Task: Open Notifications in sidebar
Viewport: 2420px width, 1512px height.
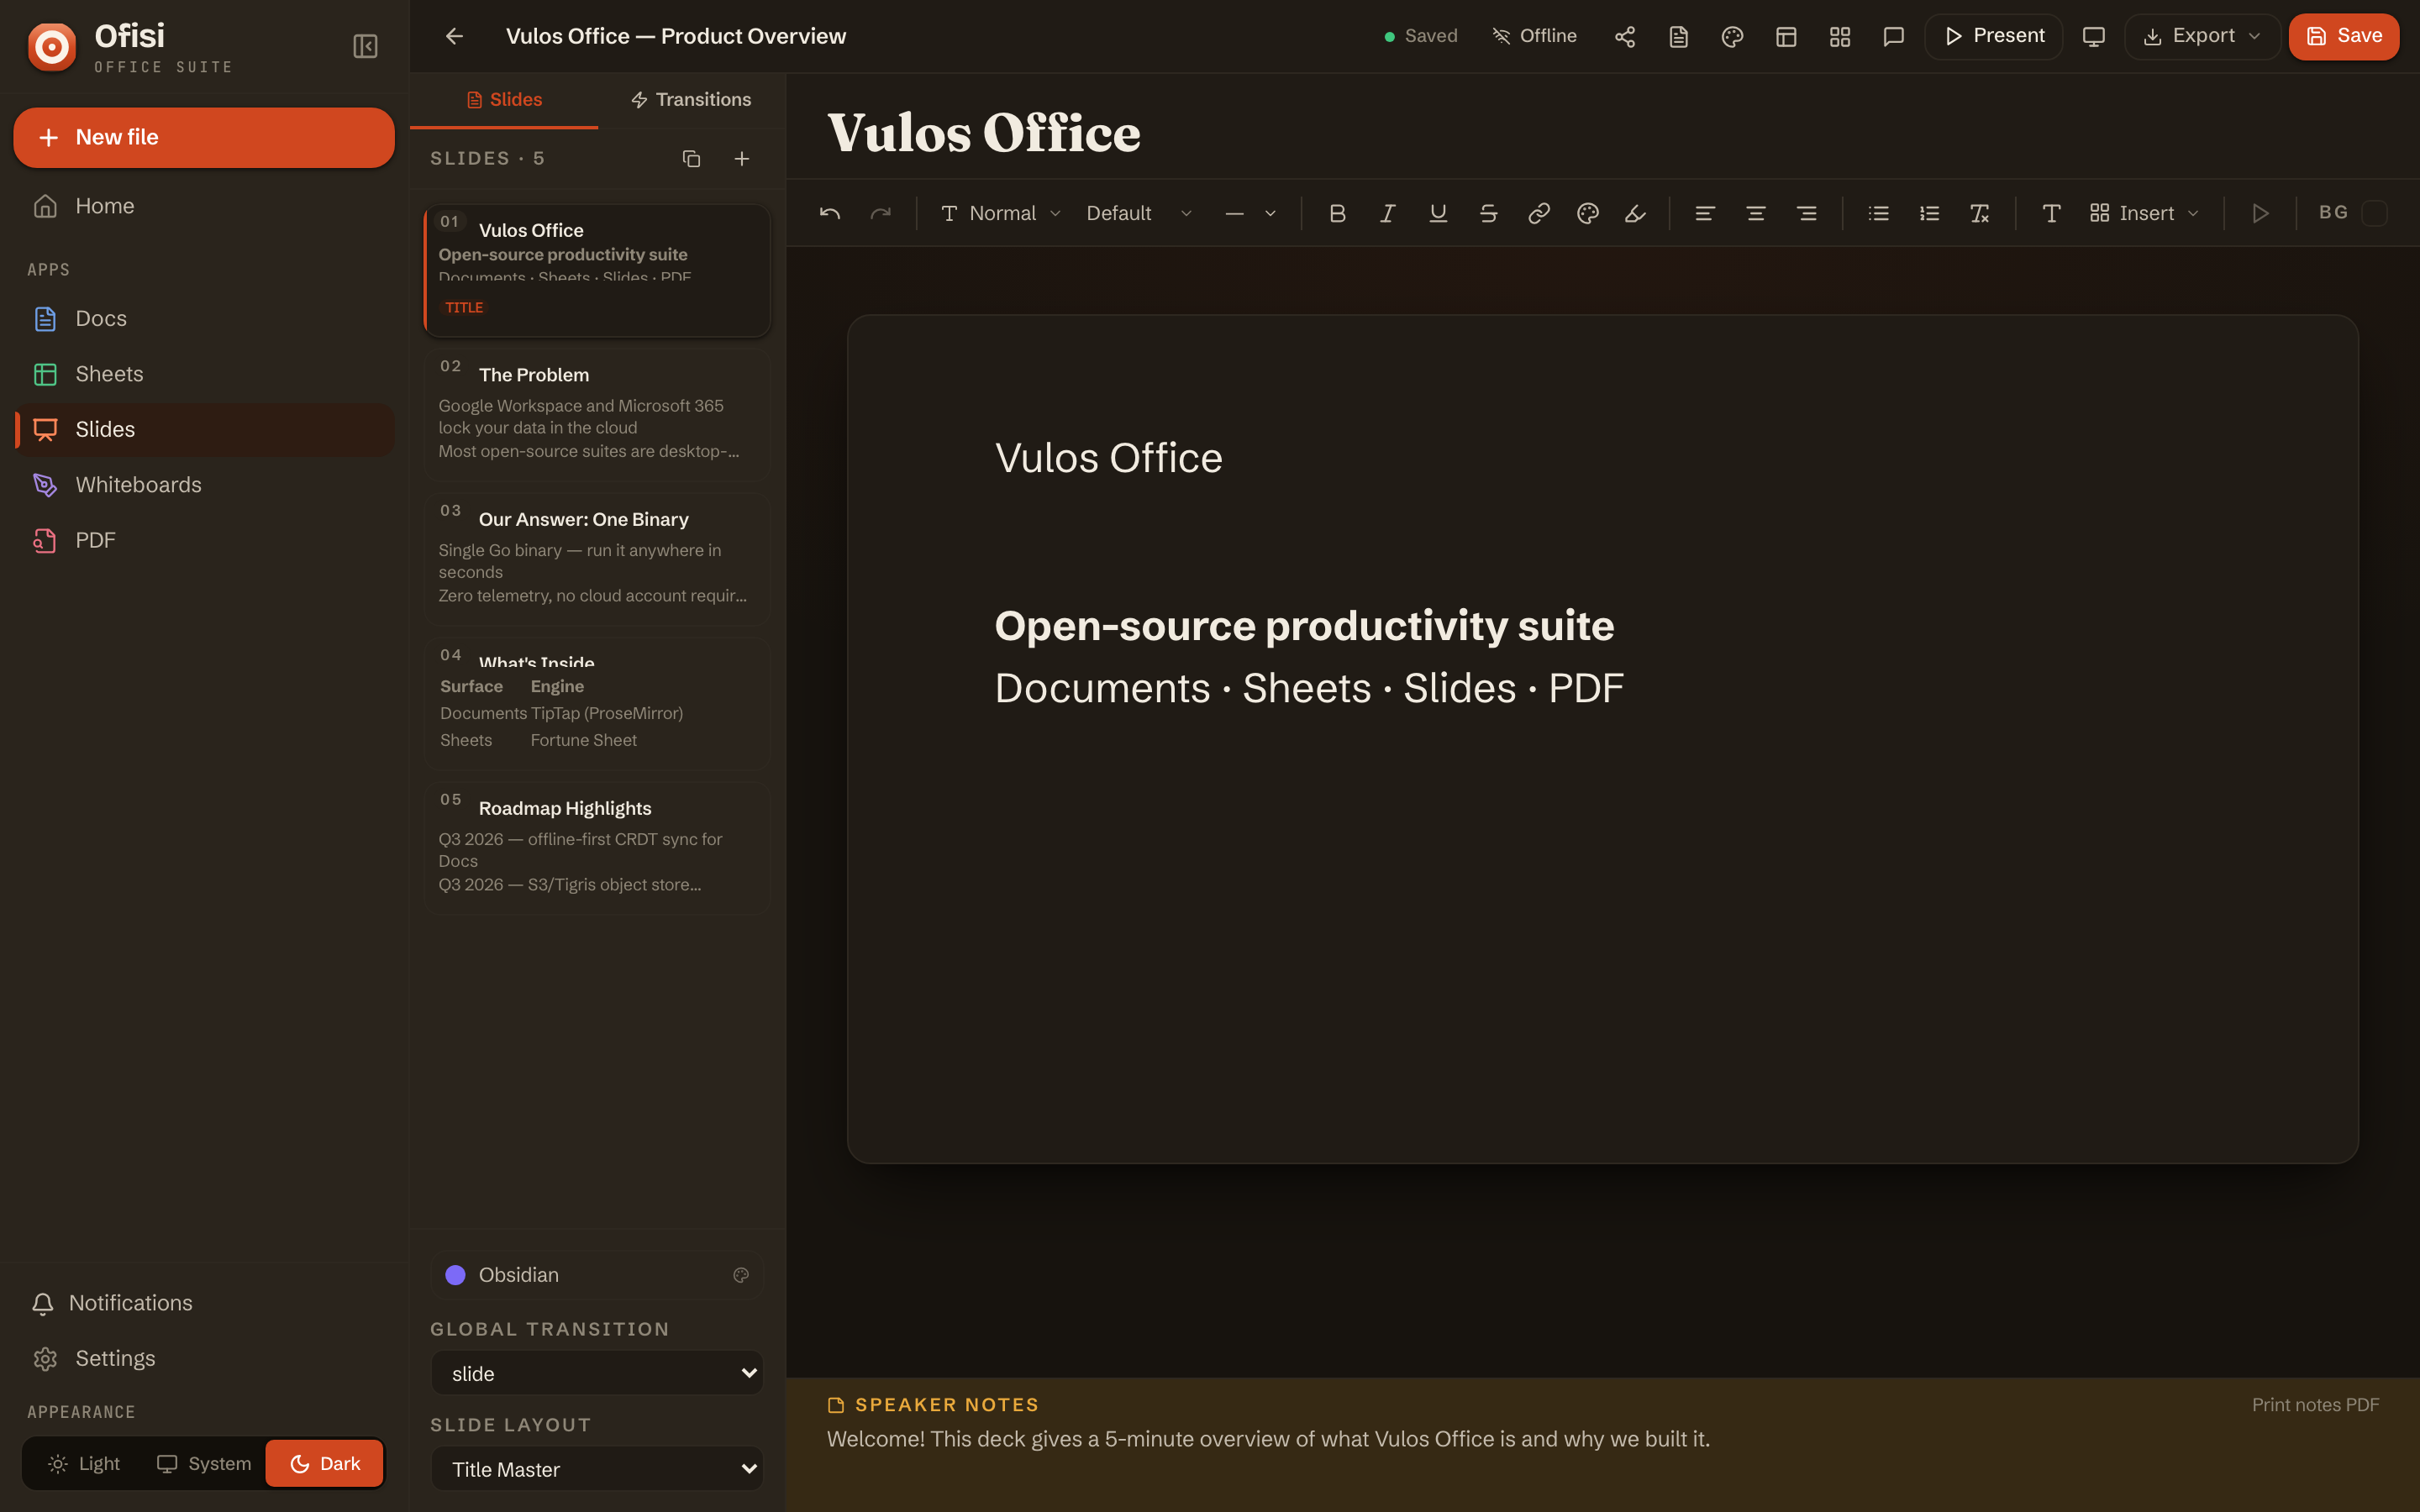Action: click(x=204, y=1303)
